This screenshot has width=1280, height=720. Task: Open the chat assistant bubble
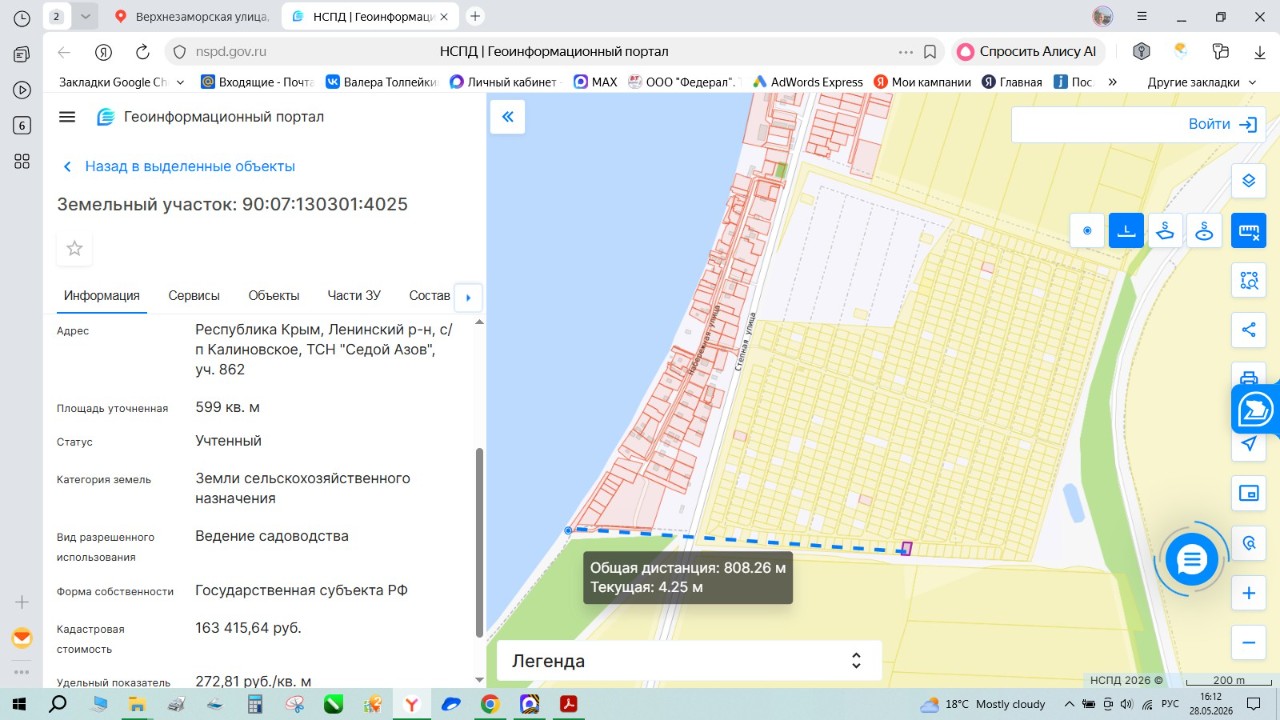pyautogui.click(x=1192, y=560)
